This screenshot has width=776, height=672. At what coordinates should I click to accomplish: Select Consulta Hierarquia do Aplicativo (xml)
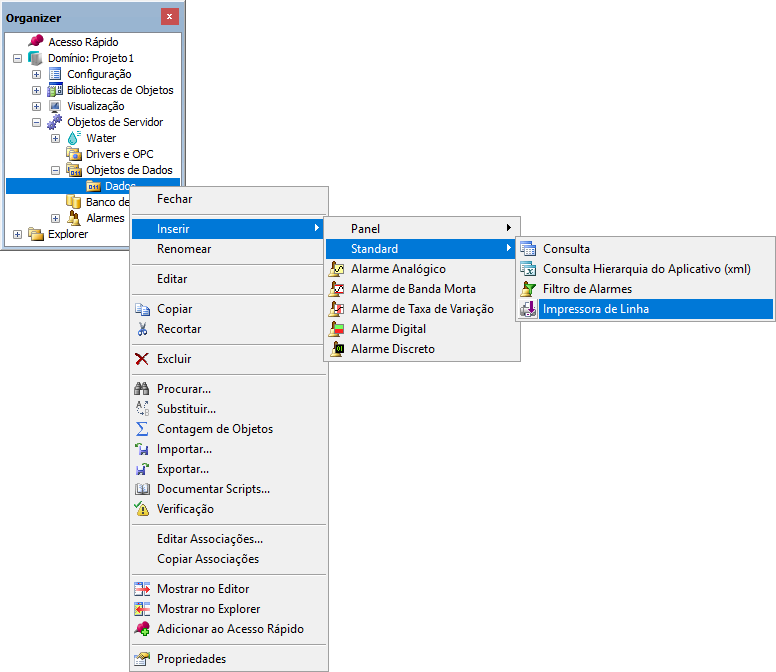pyautogui.click(x=646, y=269)
